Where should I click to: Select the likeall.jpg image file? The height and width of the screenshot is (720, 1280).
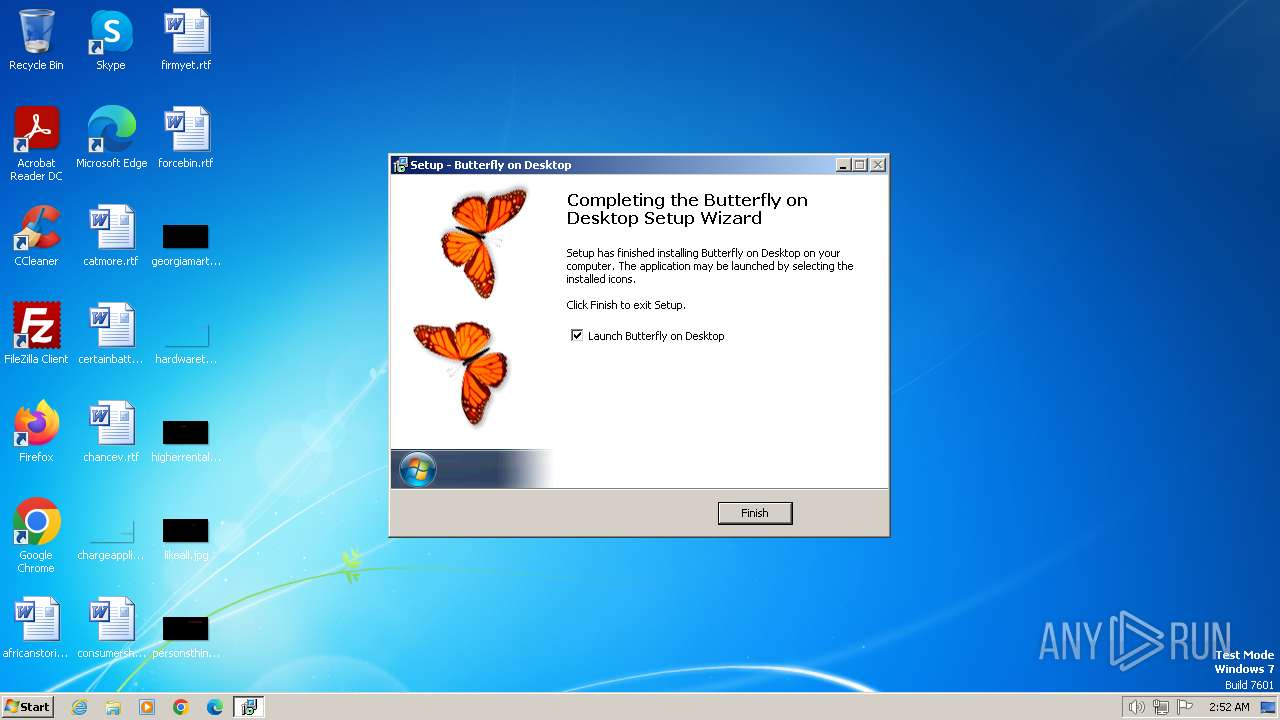click(x=186, y=537)
